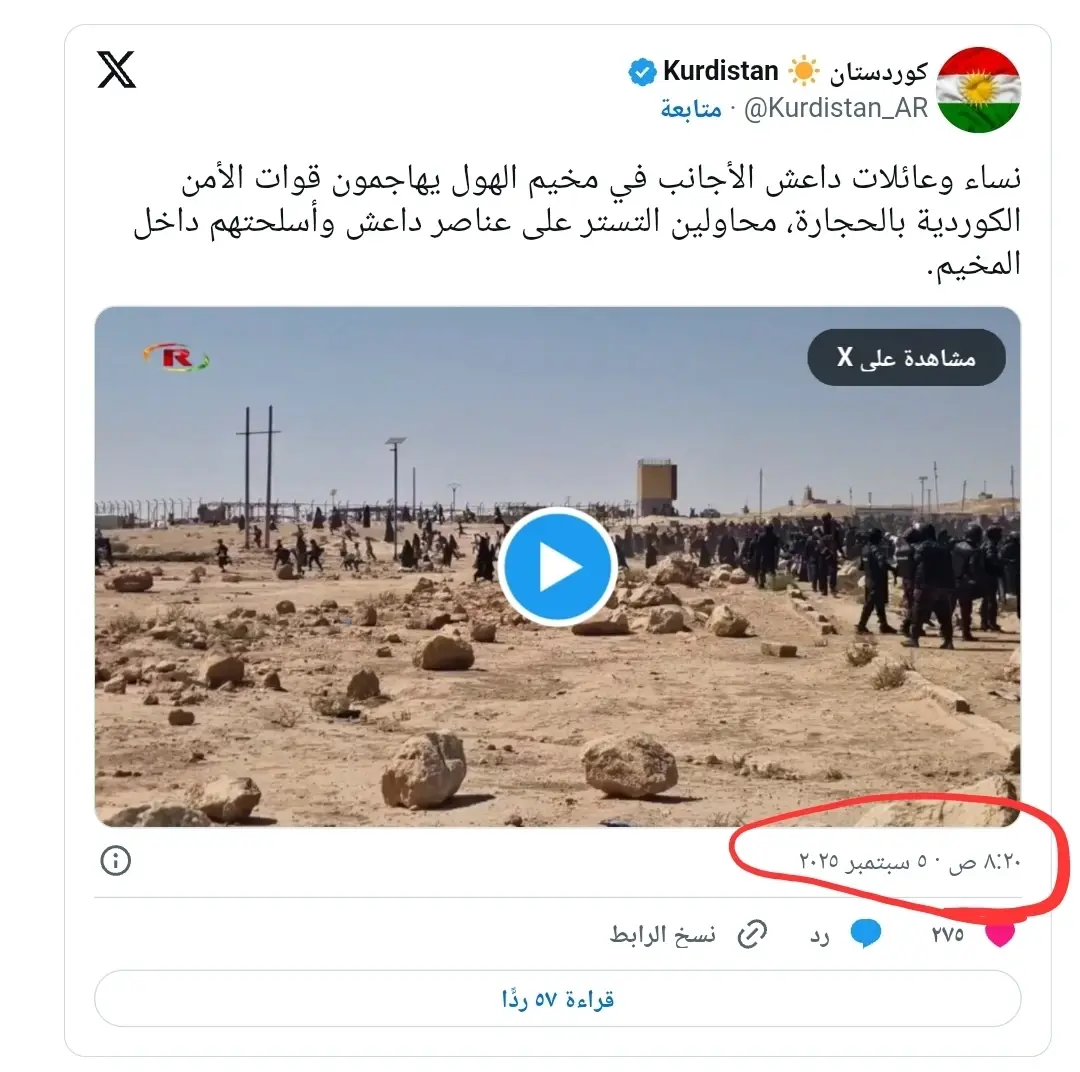
Task: Click the Arabic tweet text body
Action: (x=577, y=221)
